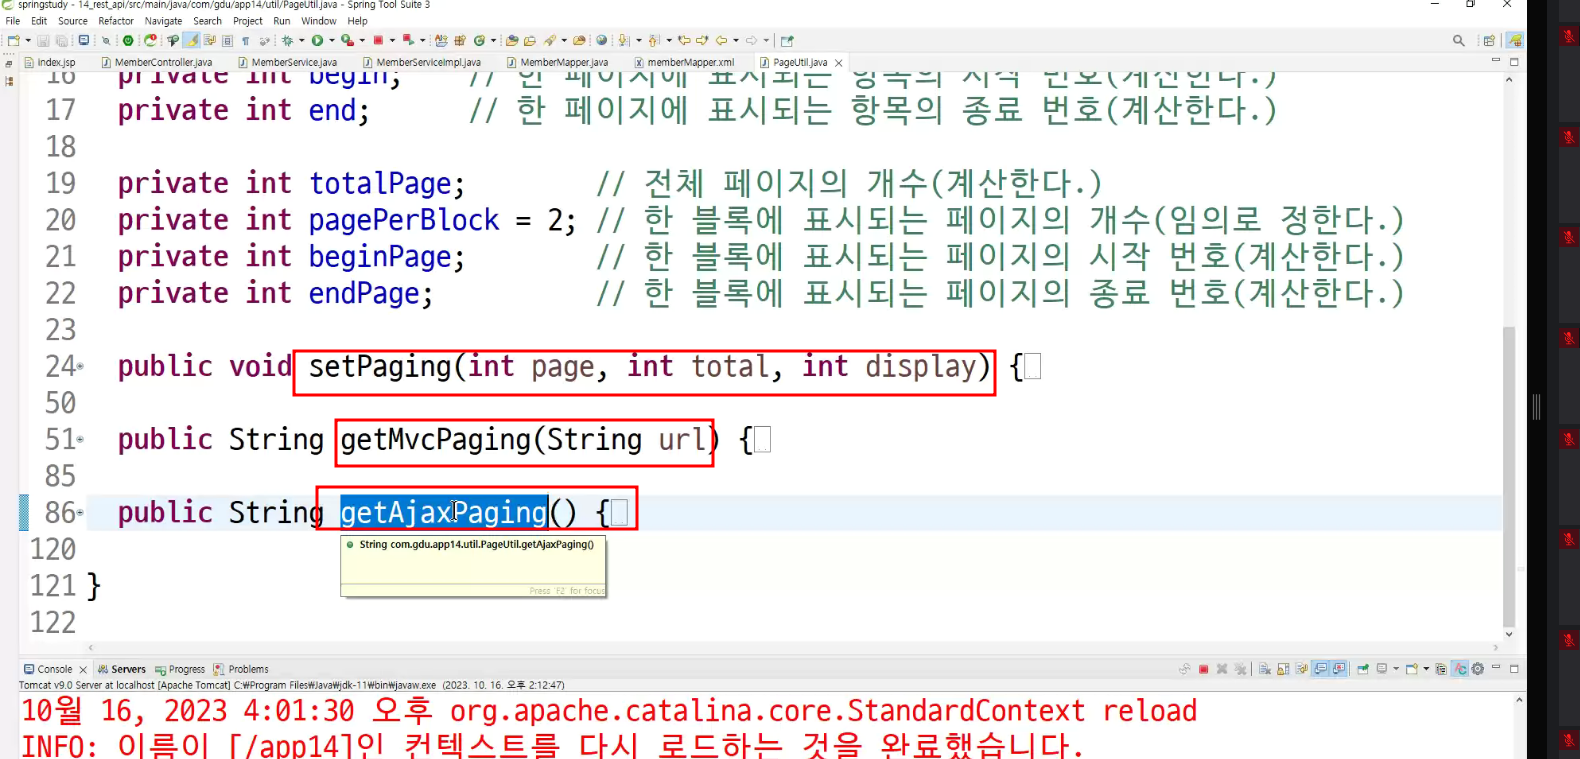This screenshot has width=1580, height=759.
Task: Click the totalPage variable on line 19
Action: pos(380,184)
